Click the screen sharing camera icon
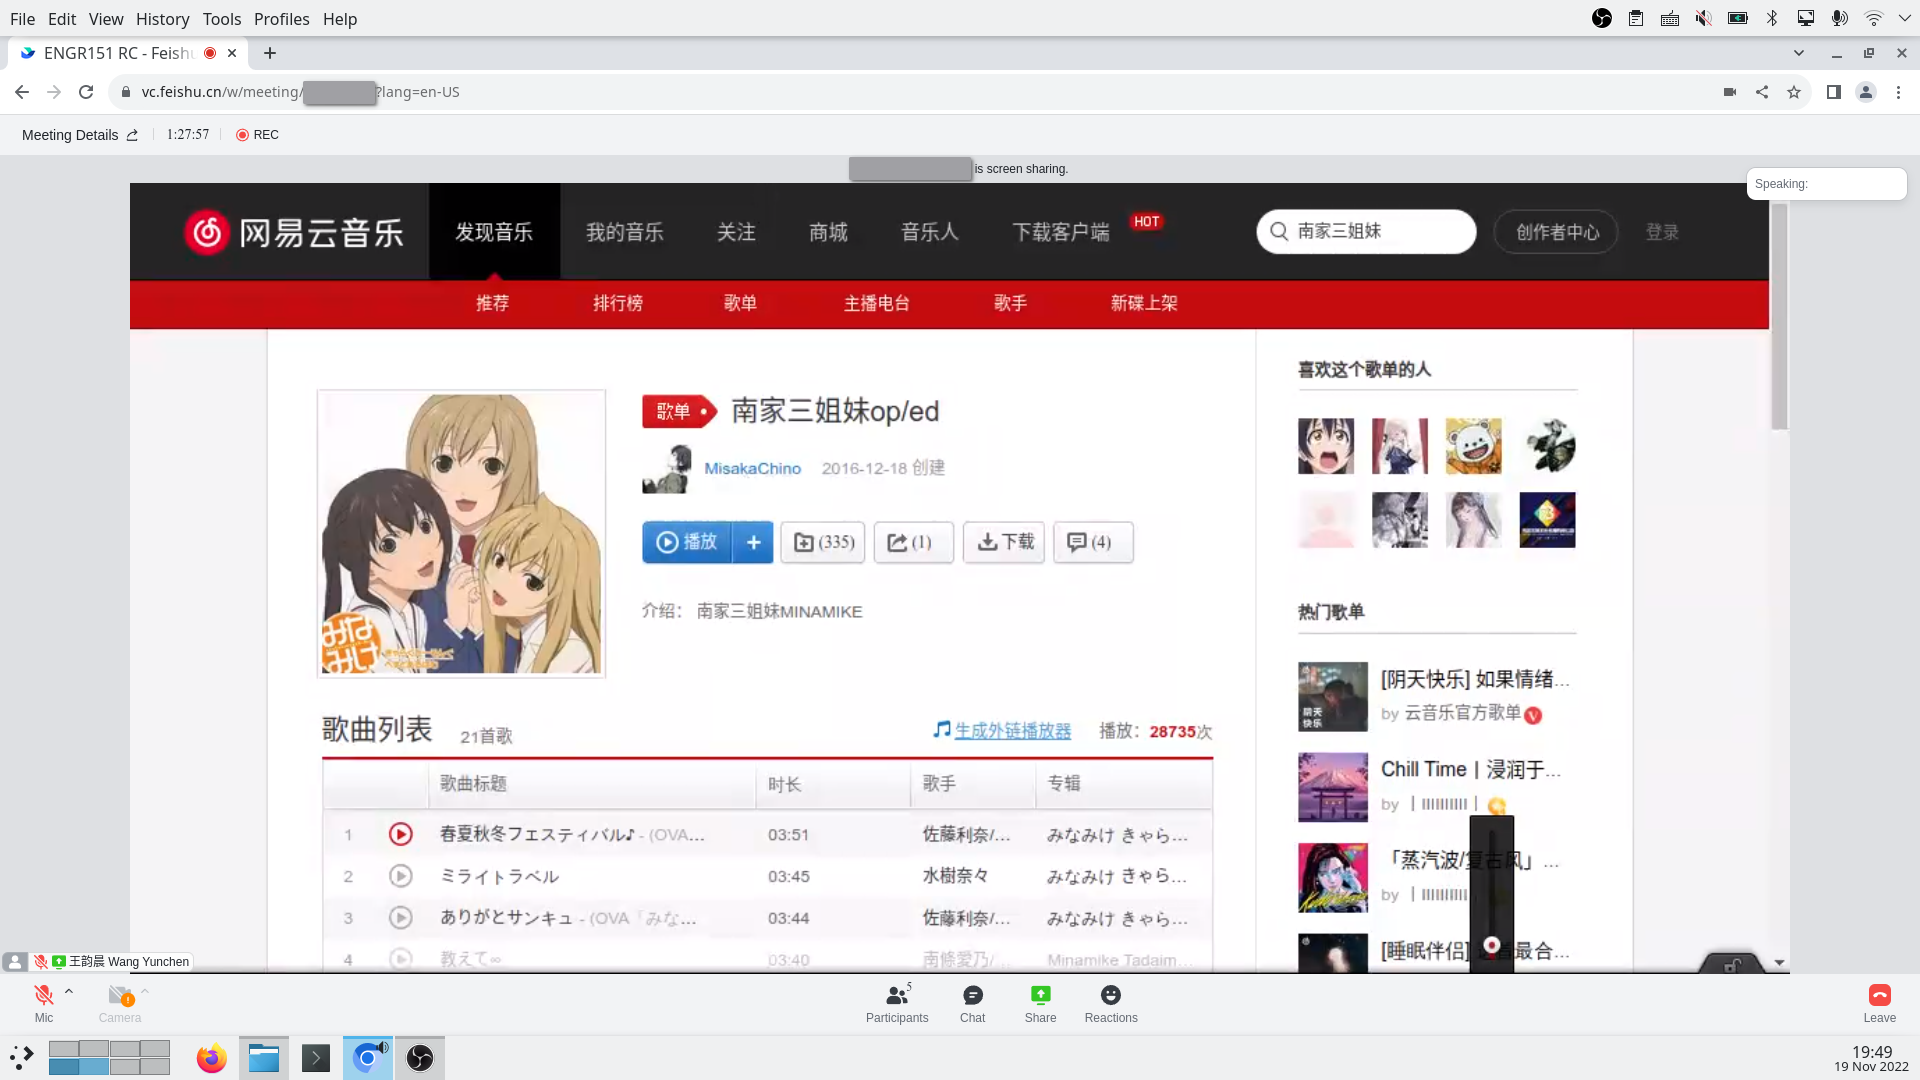The image size is (1920, 1080). click(x=1729, y=92)
